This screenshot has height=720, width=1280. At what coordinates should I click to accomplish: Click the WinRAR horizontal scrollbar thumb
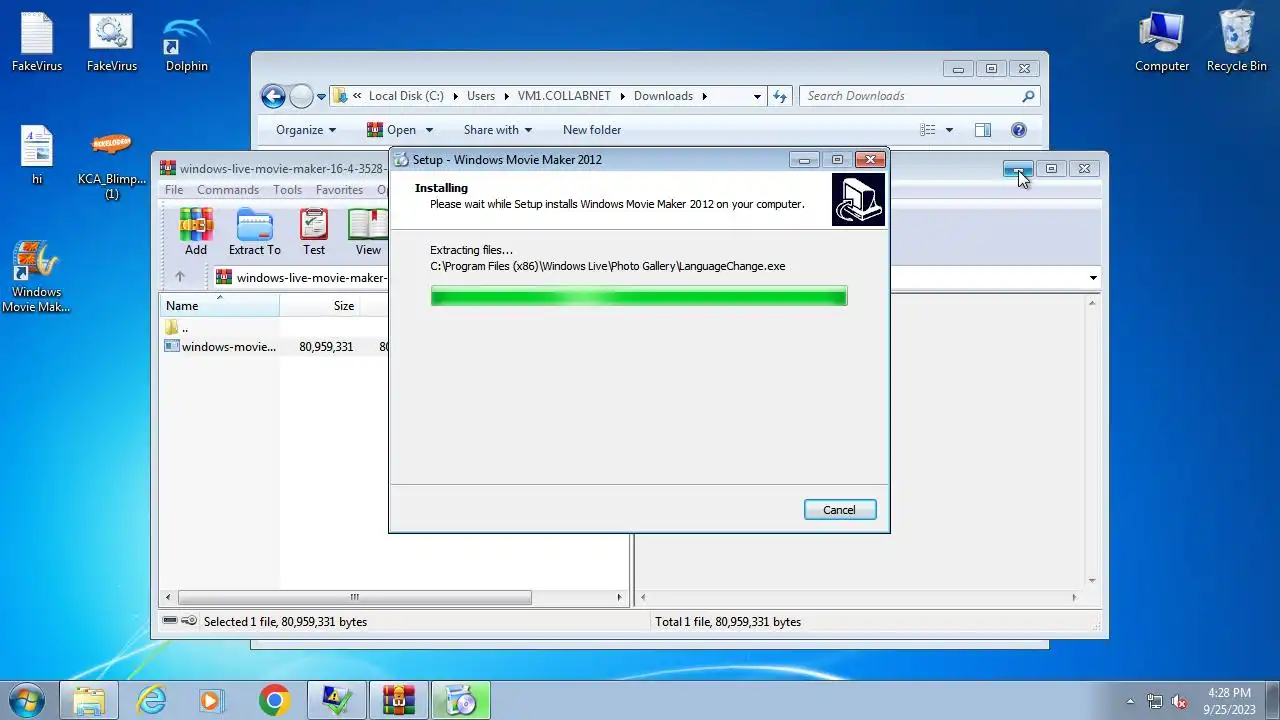click(354, 597)
